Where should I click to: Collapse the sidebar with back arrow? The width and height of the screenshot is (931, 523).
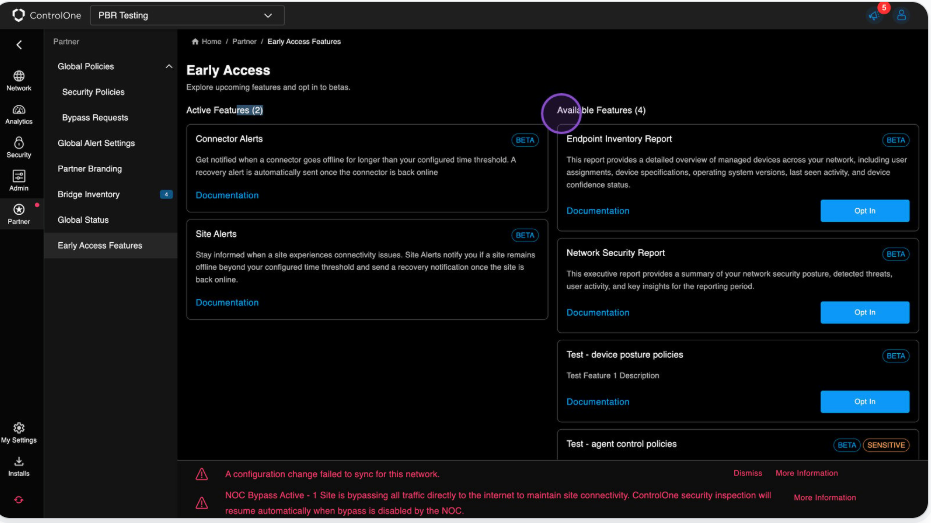point(19,45)
